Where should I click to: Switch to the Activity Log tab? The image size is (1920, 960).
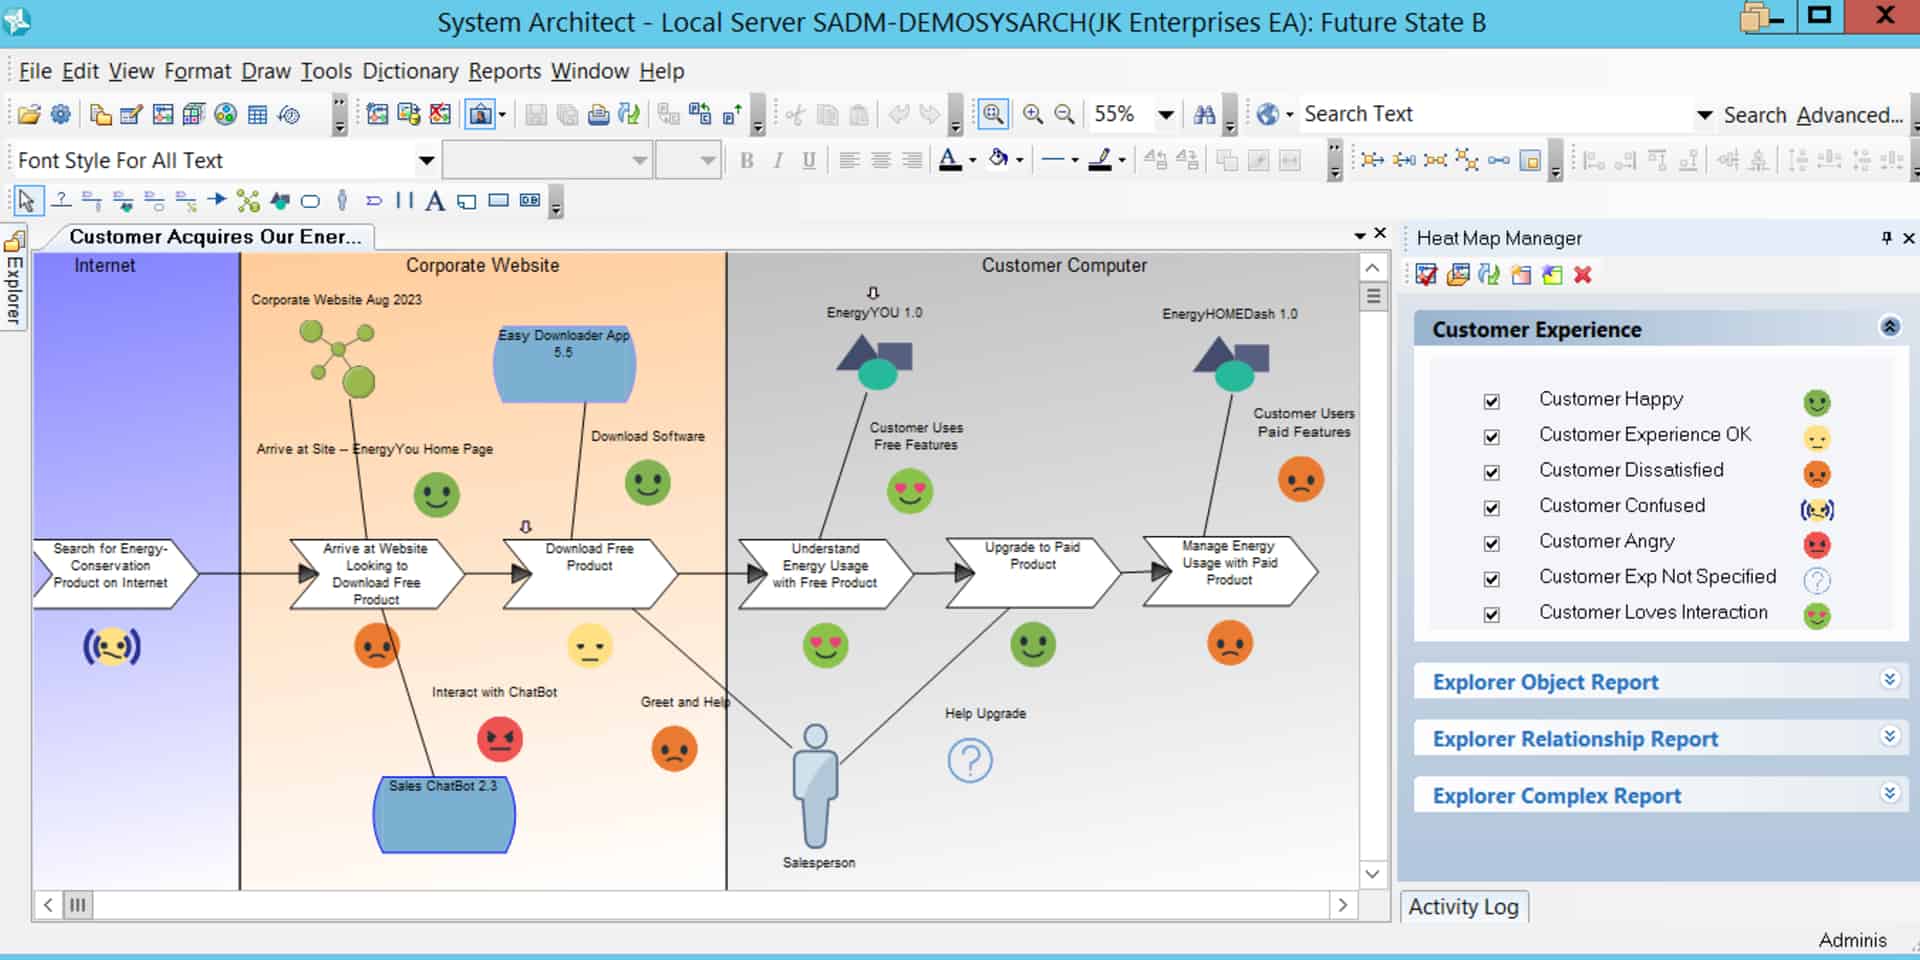[1463, 906]
